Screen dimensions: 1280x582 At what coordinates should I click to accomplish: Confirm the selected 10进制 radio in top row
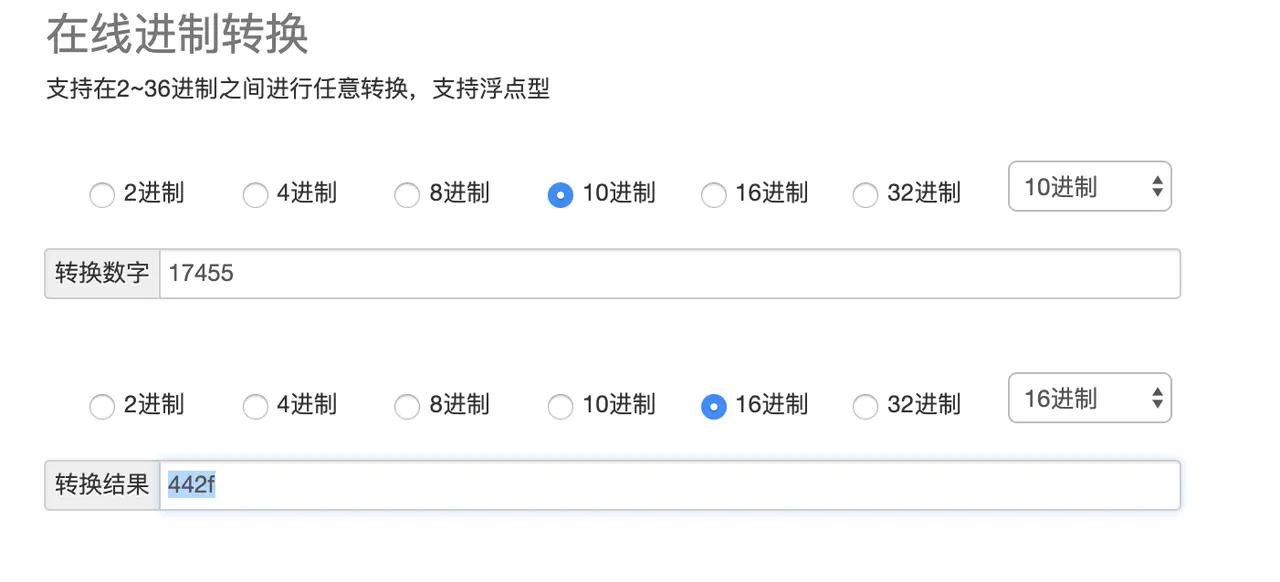[x=559, y=195]
